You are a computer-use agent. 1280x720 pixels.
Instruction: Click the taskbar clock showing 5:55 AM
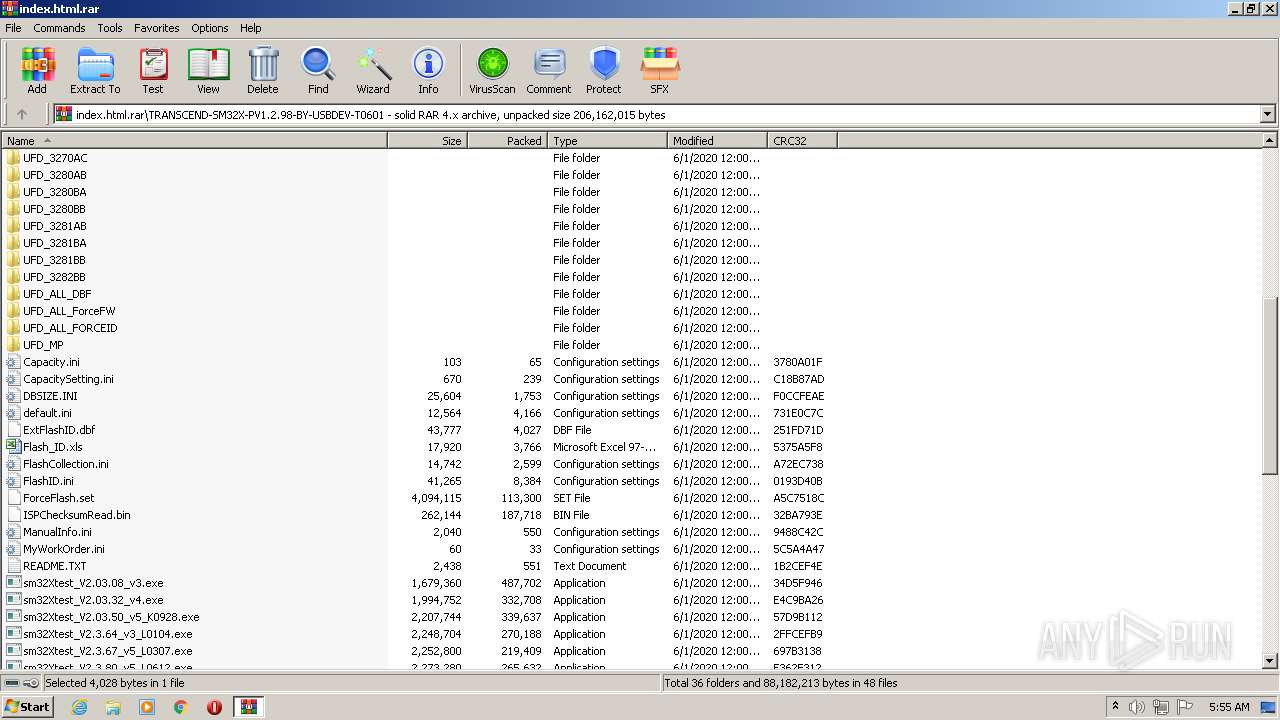pos(1229,707)
